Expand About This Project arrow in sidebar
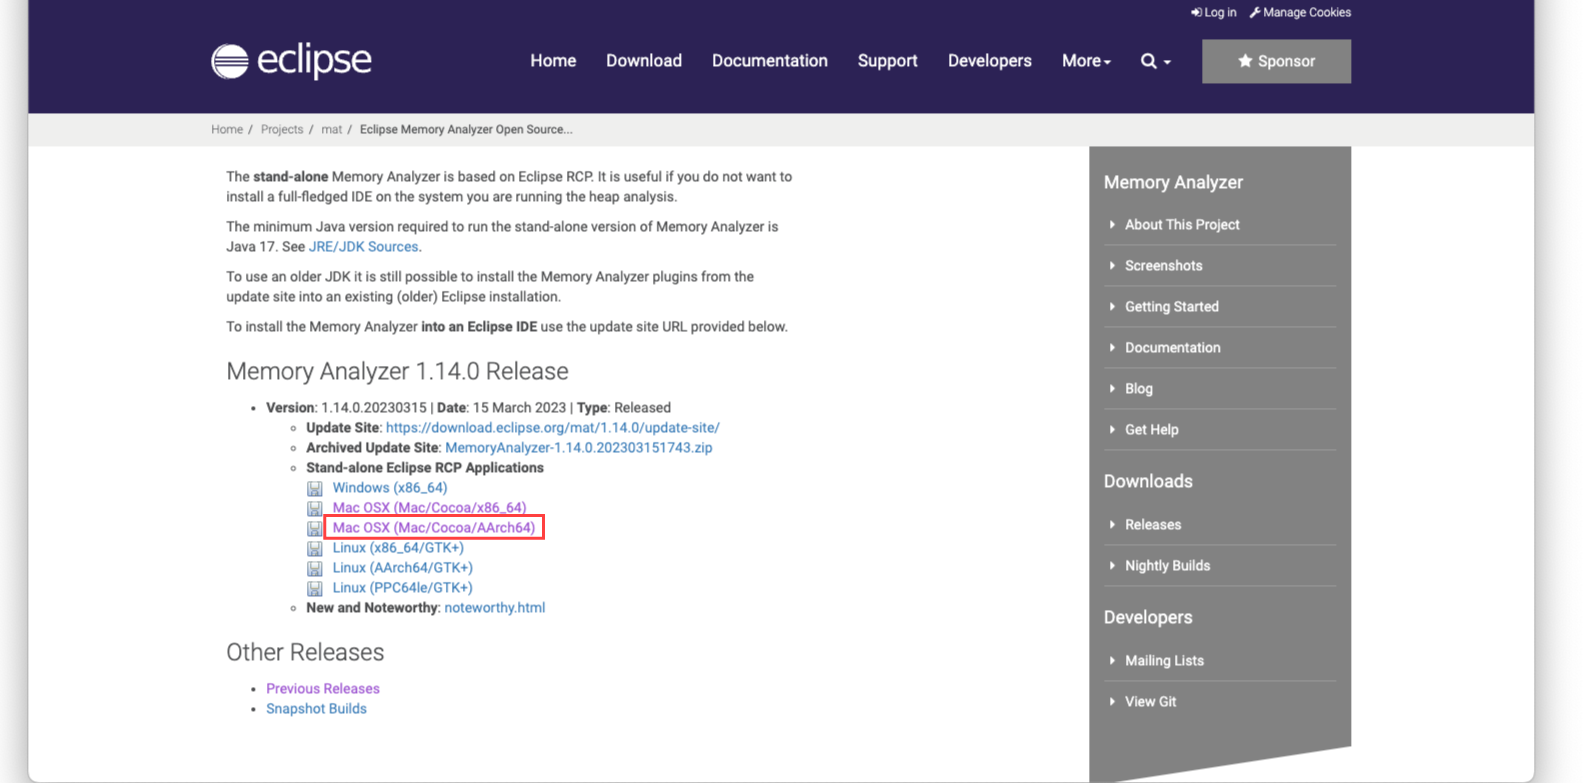The image size is (1590, 783). [x=1112, y=224]
